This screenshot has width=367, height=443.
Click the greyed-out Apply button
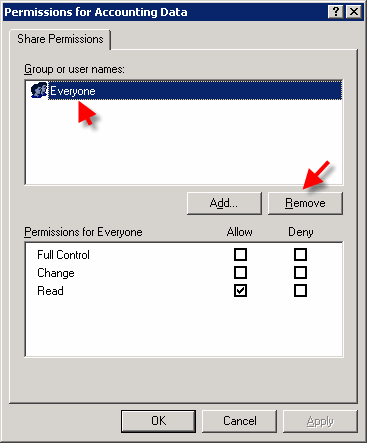320,421
